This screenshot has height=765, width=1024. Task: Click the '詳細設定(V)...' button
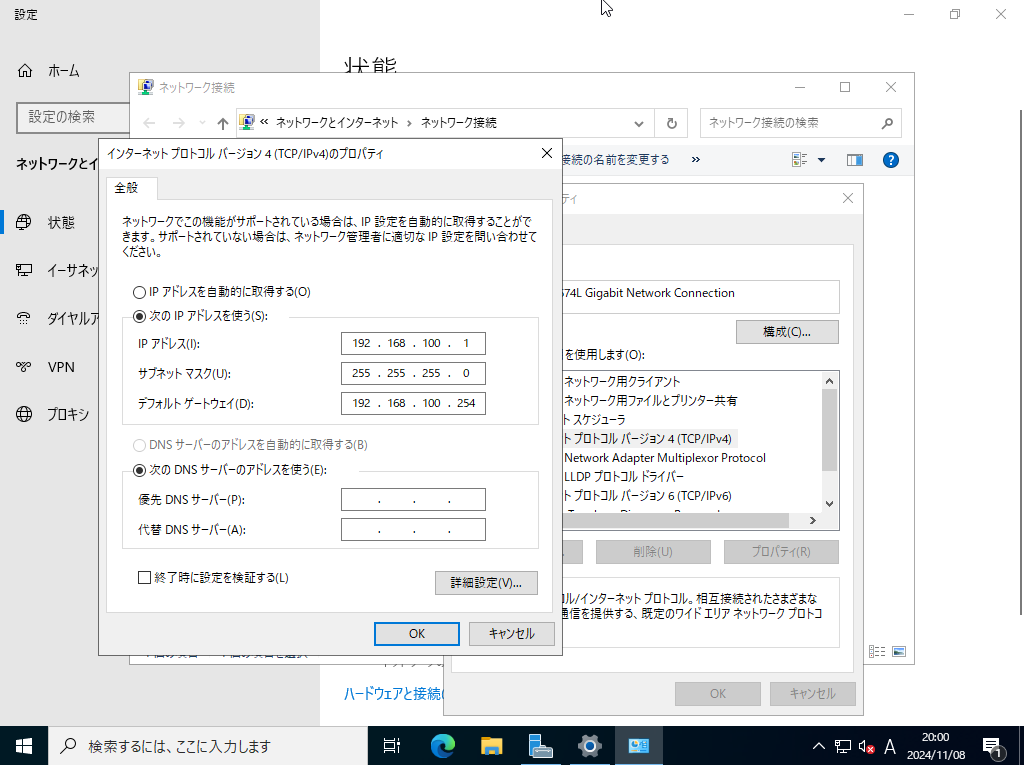coord(486,582)
